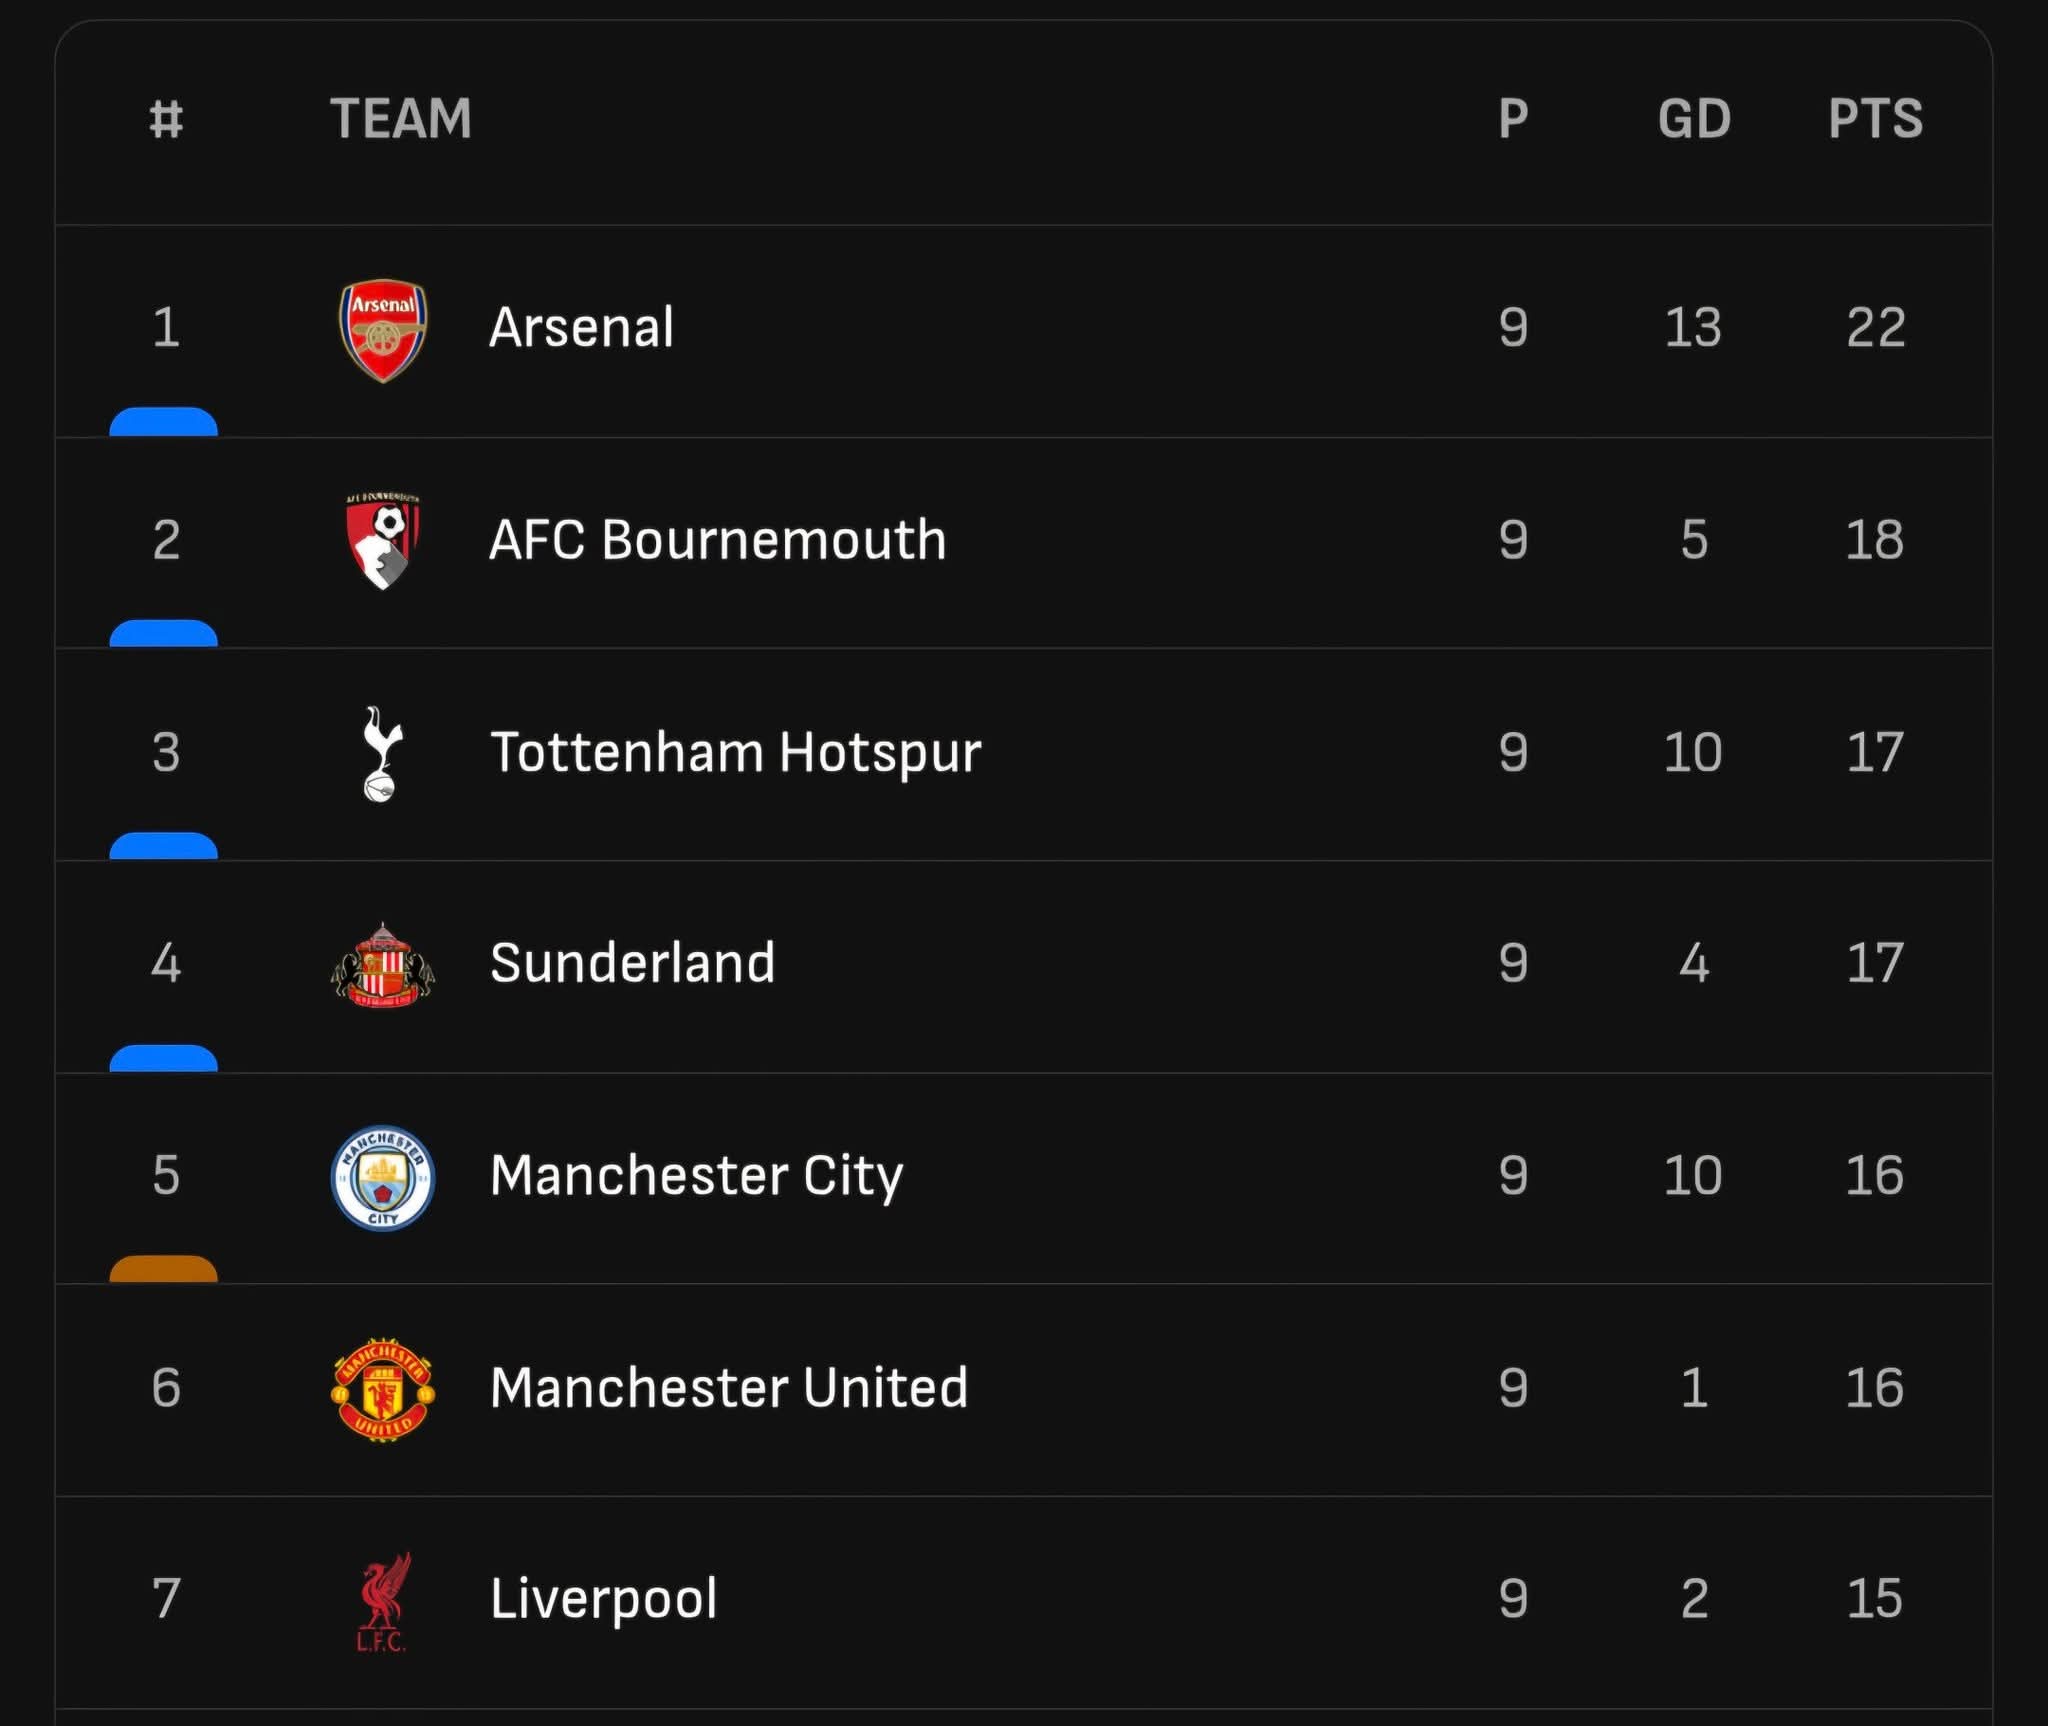Open the Sunderland team name link
The height and width of the screenshot is (1726, 2048).
(x=632, y=963)
